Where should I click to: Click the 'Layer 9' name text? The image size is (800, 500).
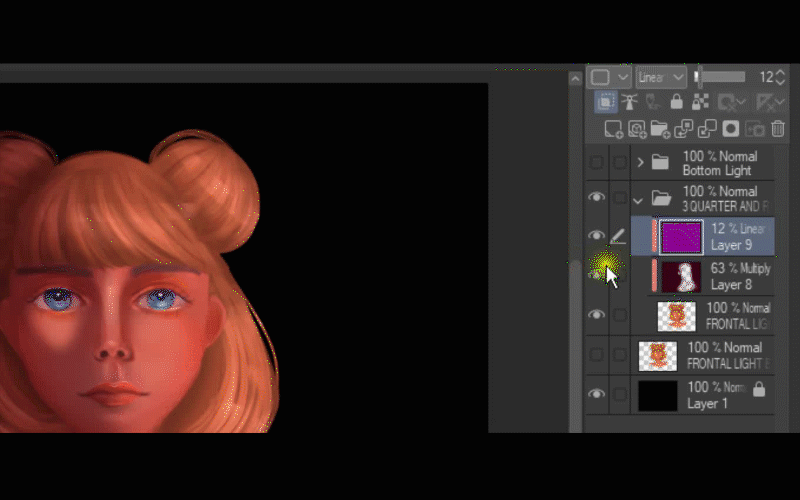click(731, 245)
